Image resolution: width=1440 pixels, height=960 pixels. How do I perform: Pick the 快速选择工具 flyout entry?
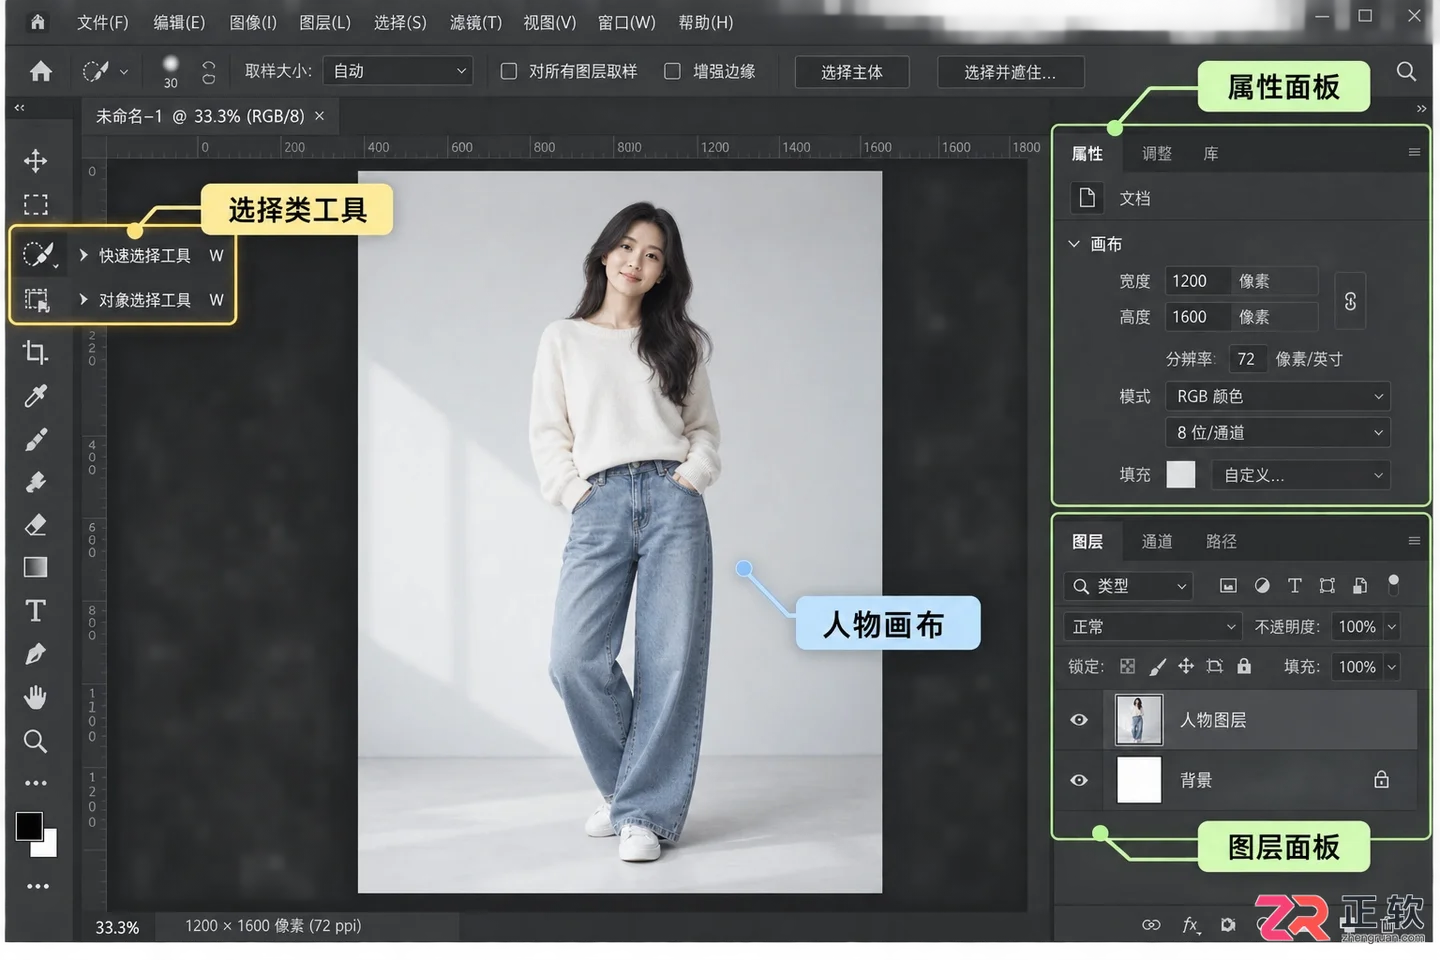click(x=144, y=256)
